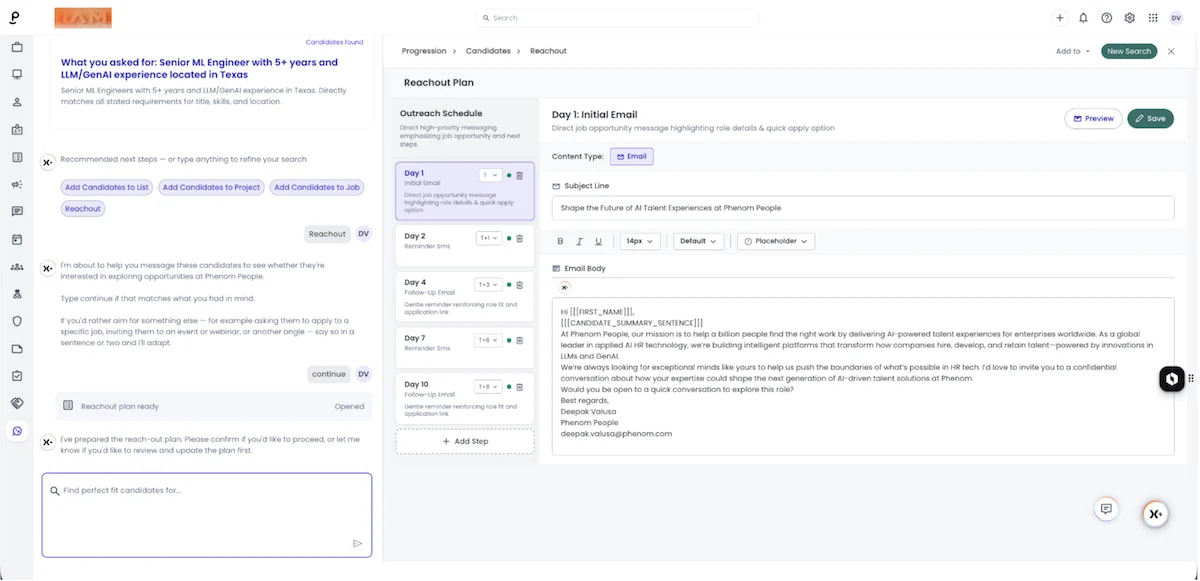Screen dimensions: 1200x581
Task: Send the chat message with arrow icon
Action: (x=357, y=544)
